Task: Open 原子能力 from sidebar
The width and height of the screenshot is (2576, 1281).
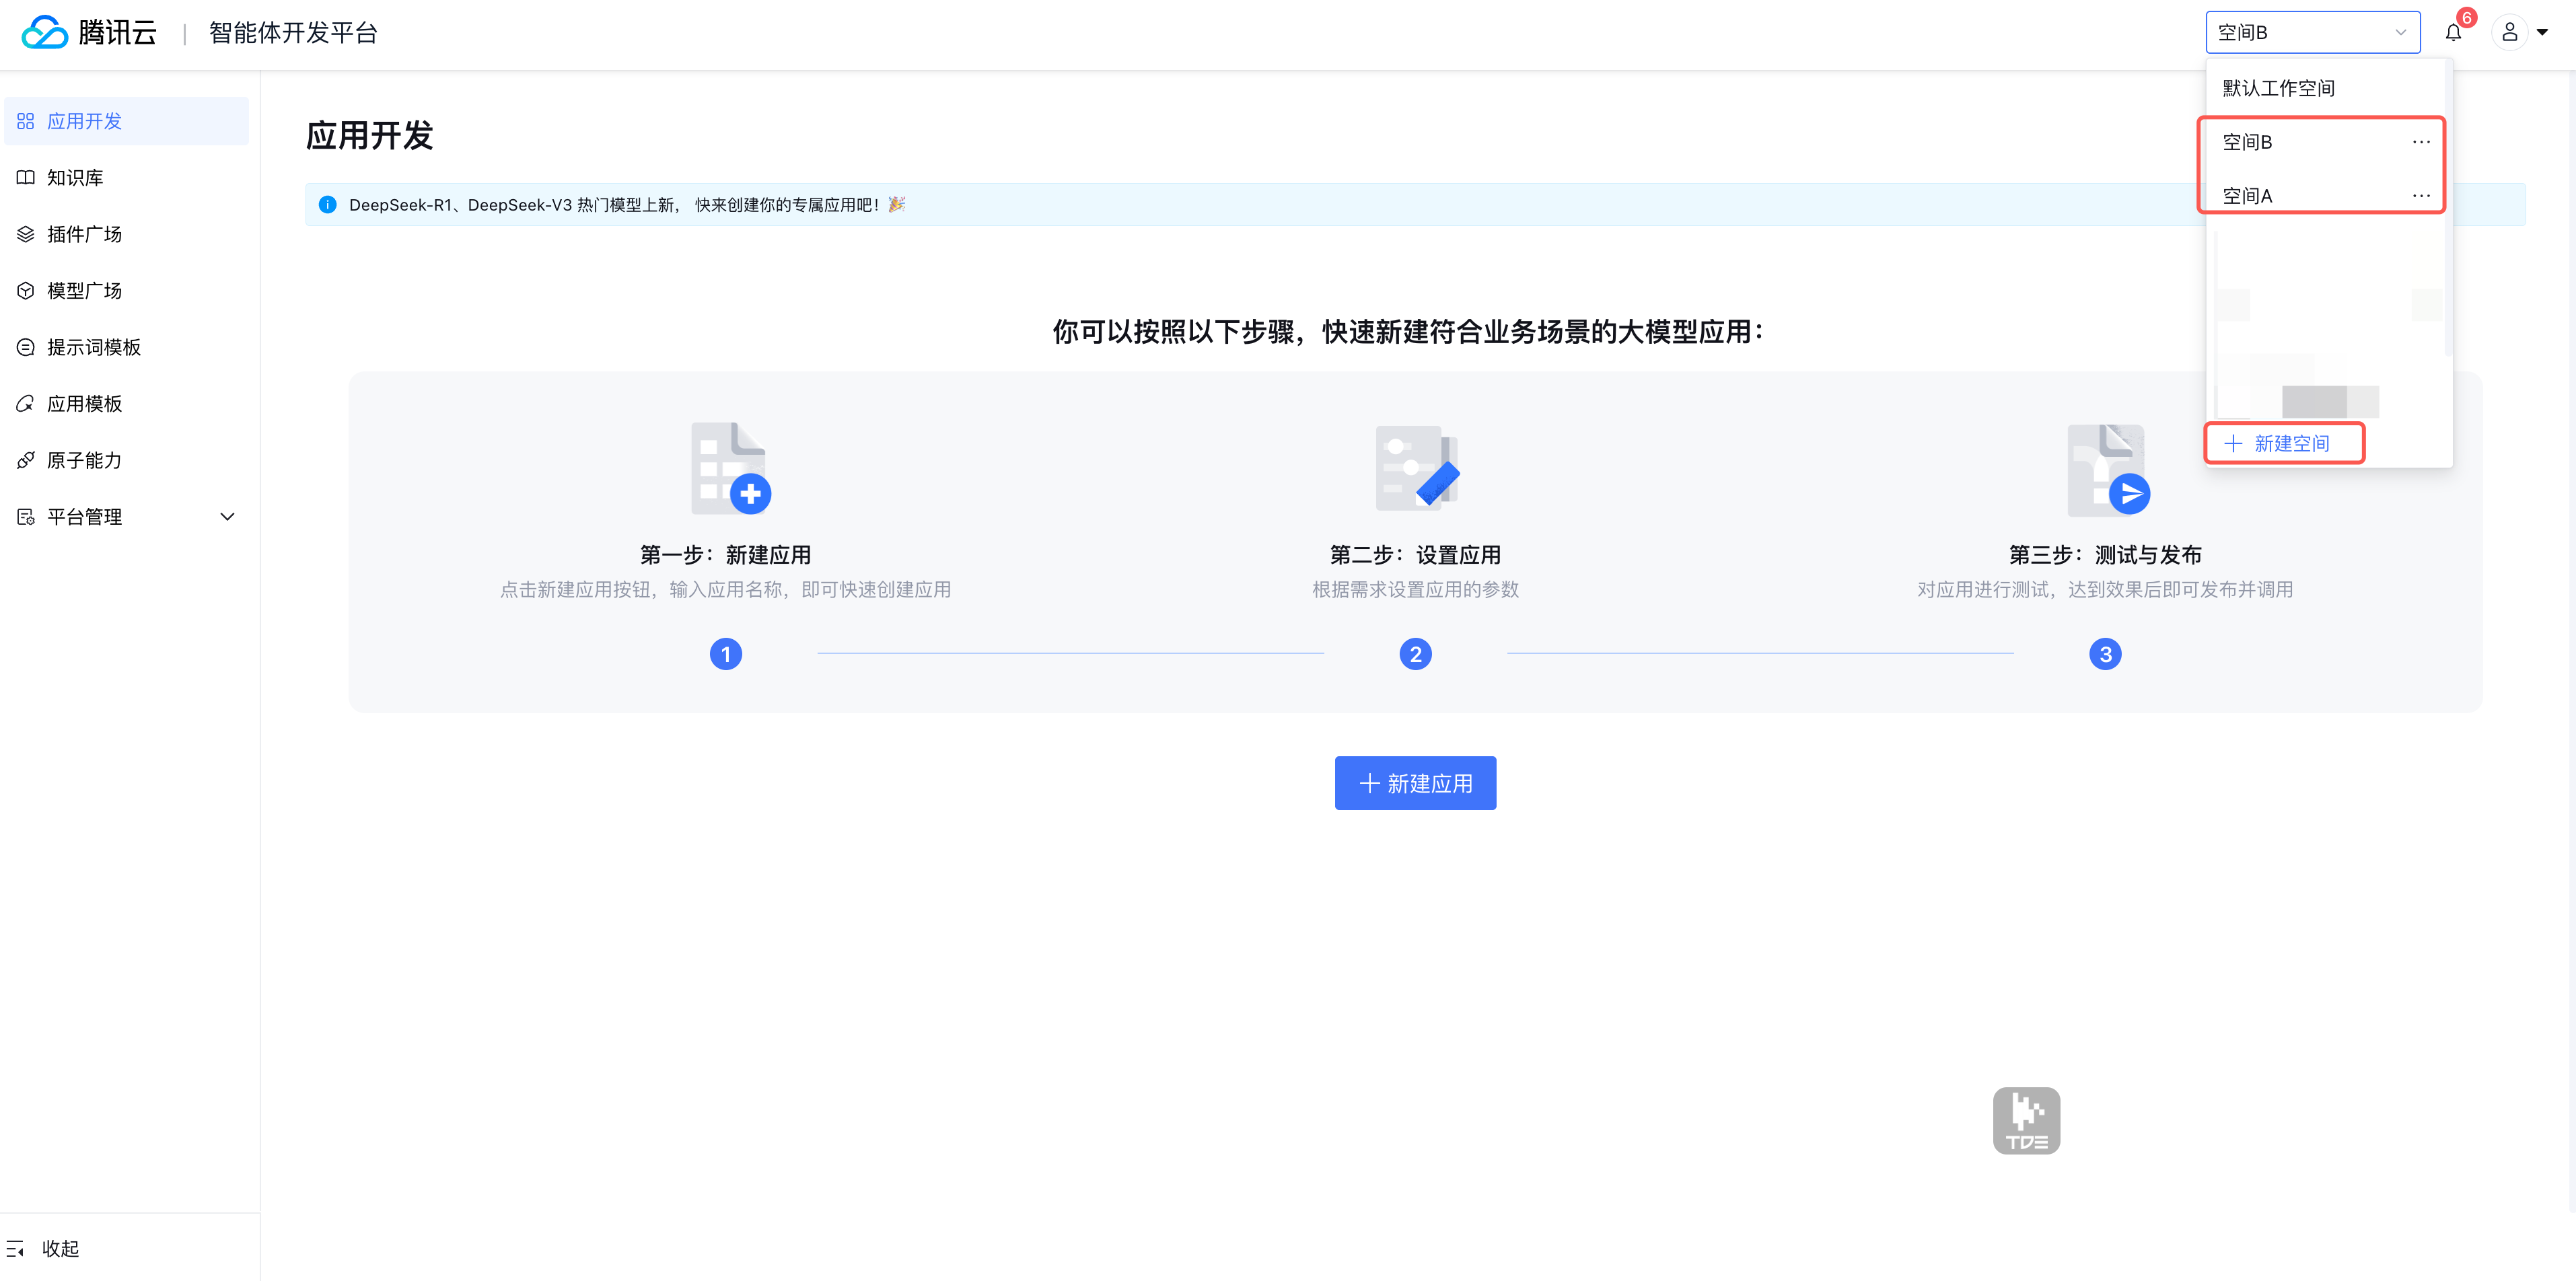Action: [x=84, y=460]
